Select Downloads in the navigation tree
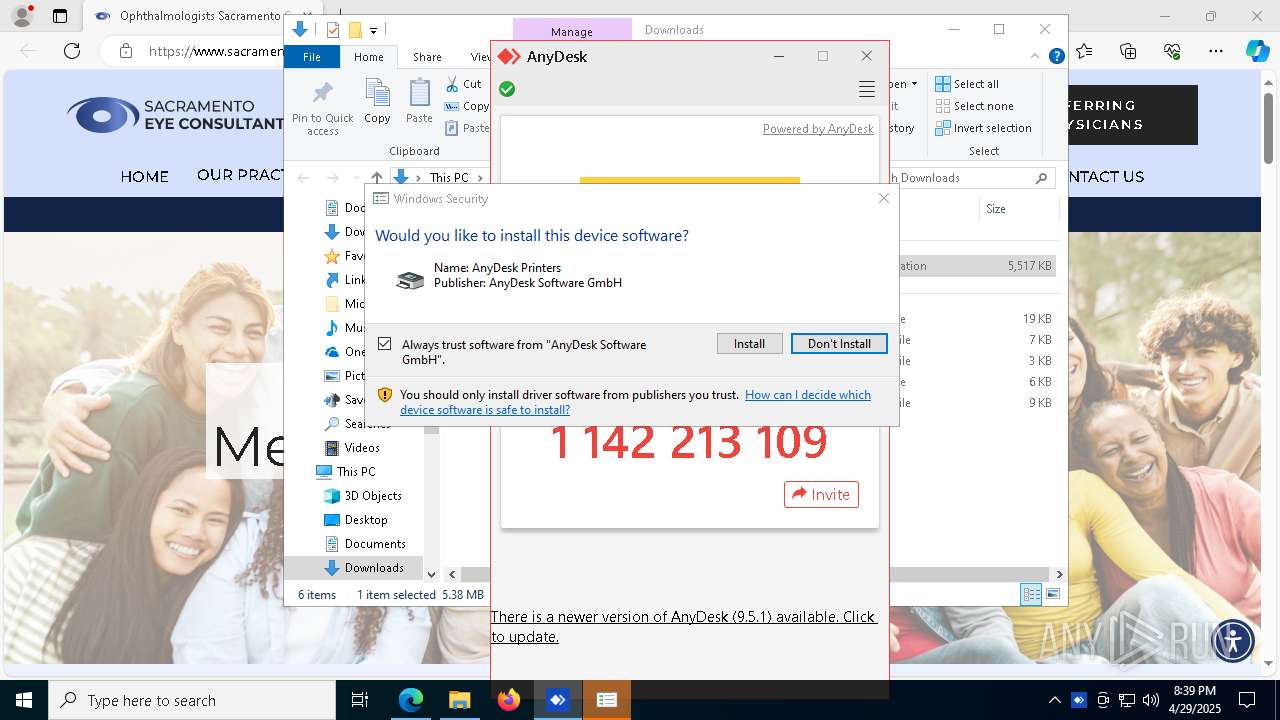This screenshot has width=1280, height=720. click(x=374, y=568)
